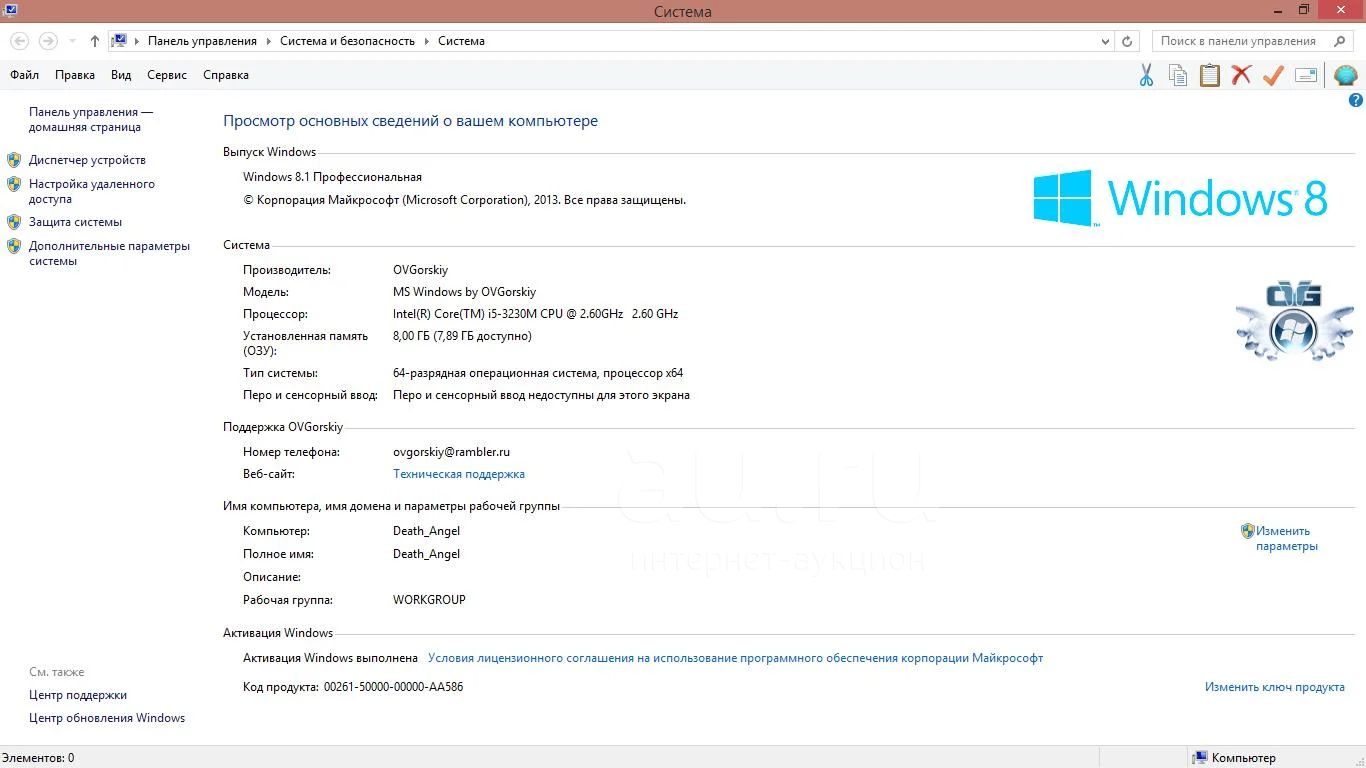Open the recent locations dropdown arrow

(73, 41)
